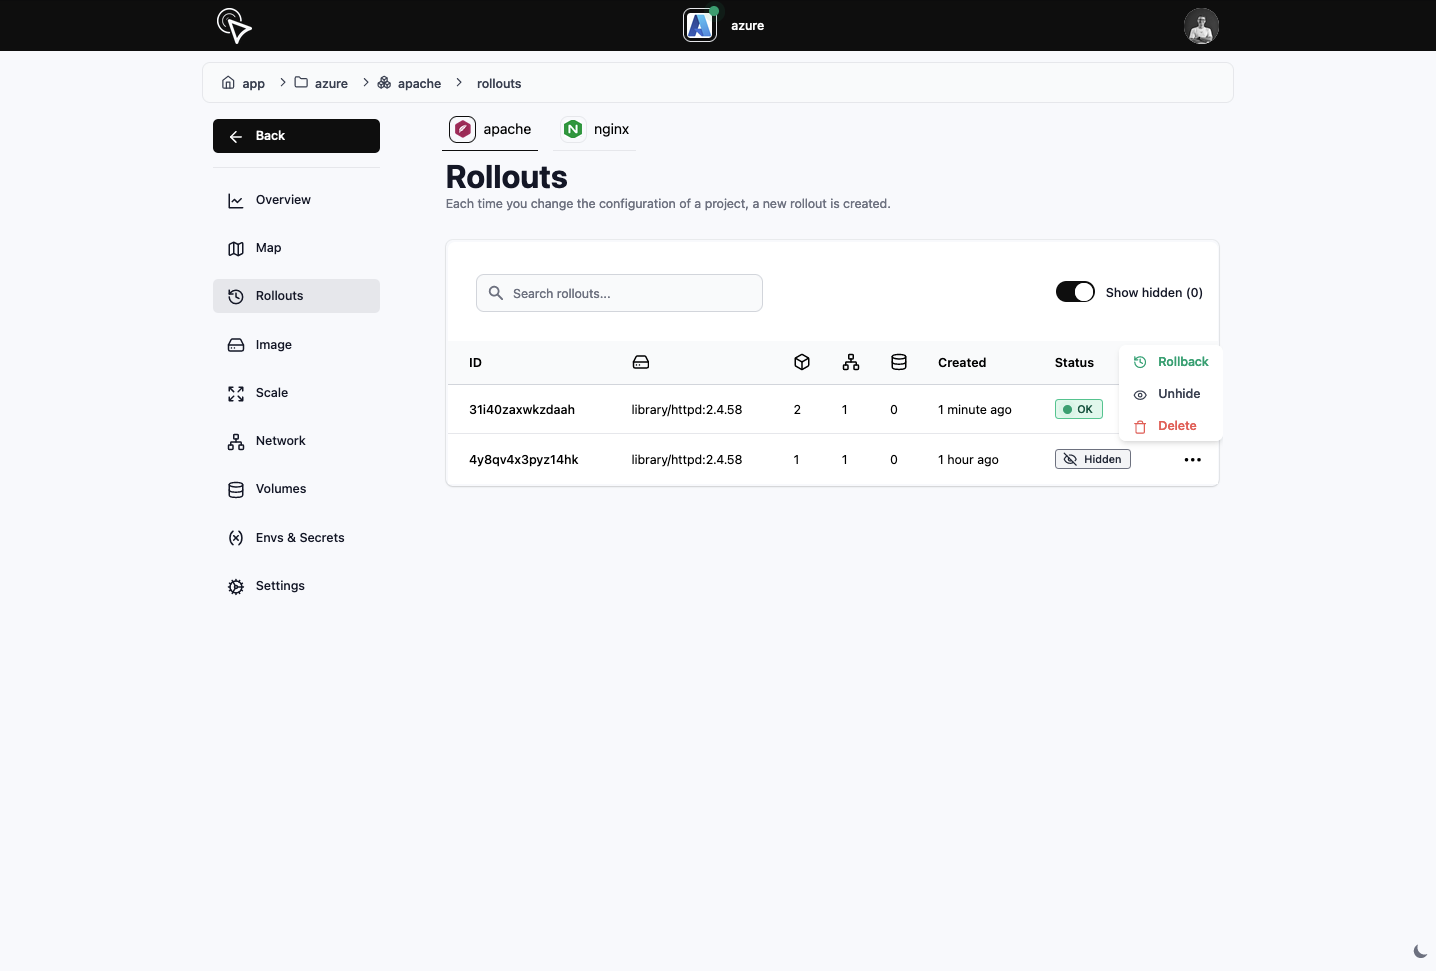The height and width of the screenshot is (971, 1436).
Task: Click the cursor logo in top bar
Action: coord(234,26)
